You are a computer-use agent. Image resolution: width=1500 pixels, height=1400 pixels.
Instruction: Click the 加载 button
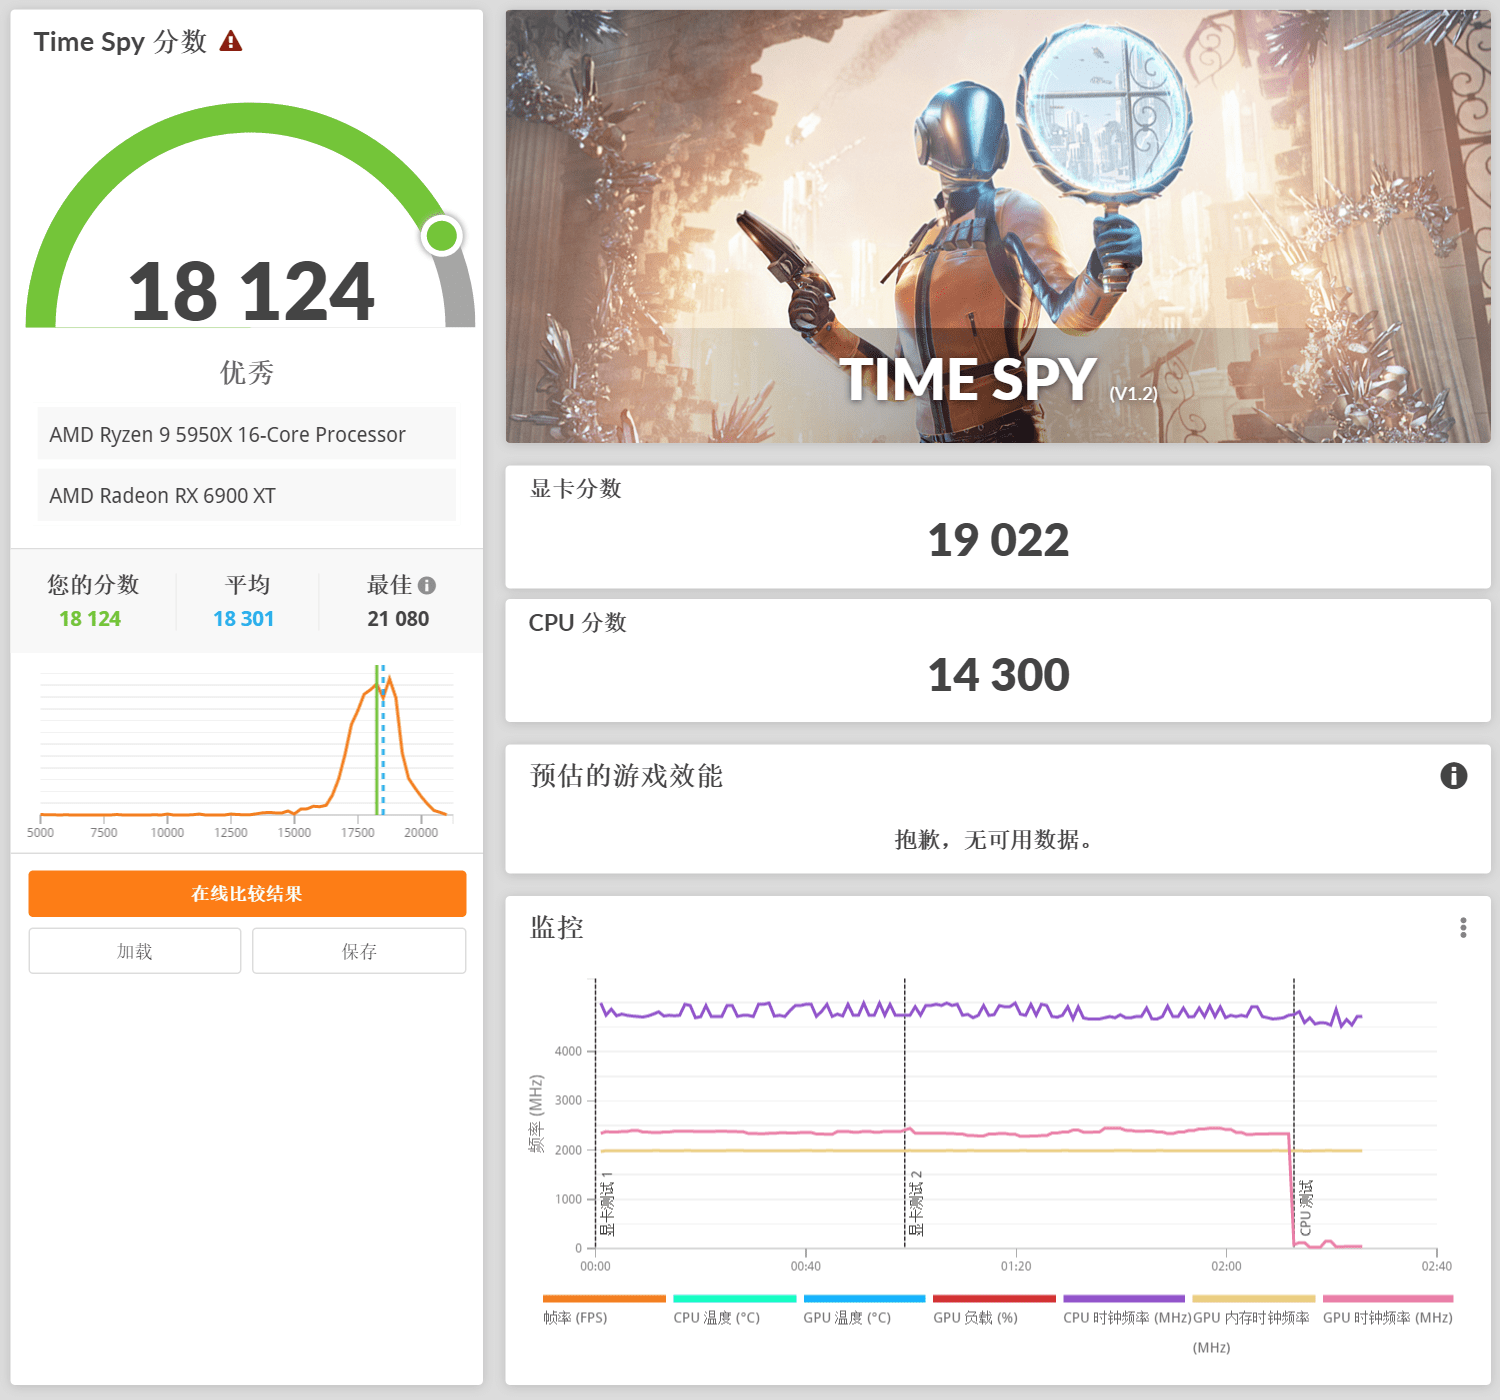135,951
